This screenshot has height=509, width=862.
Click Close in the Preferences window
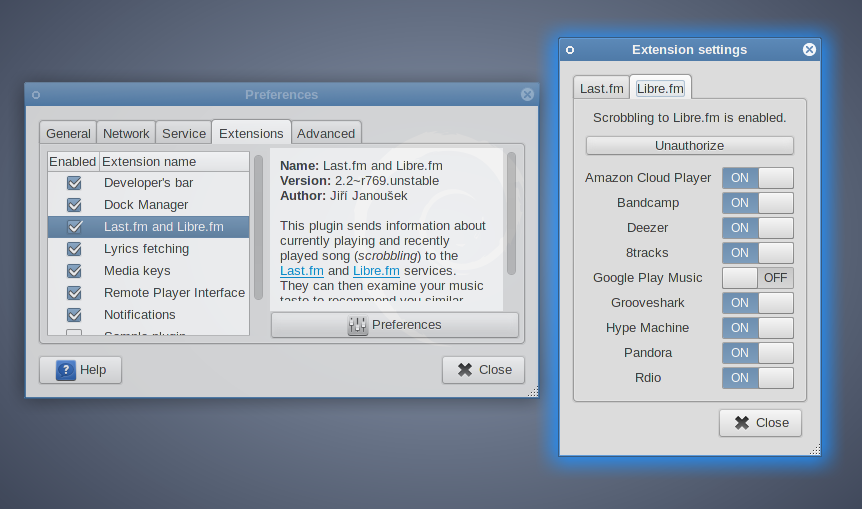(x=483, y=370)
